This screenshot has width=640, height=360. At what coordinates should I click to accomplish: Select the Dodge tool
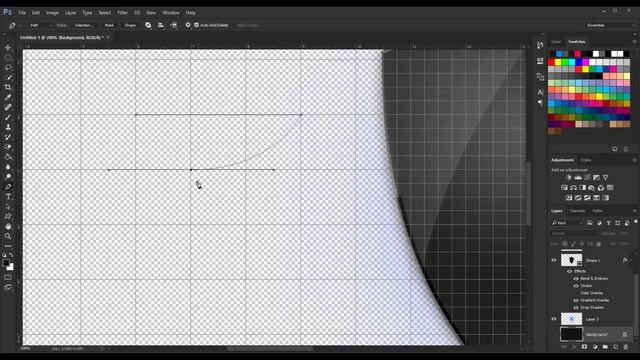[x=8, y=177]
